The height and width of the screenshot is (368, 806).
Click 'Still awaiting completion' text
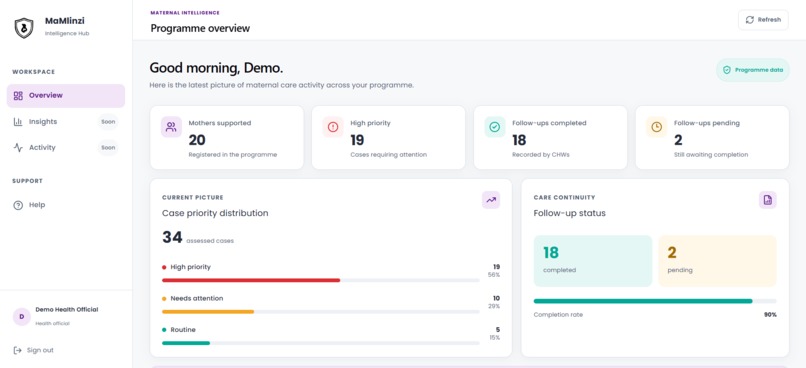711,155
